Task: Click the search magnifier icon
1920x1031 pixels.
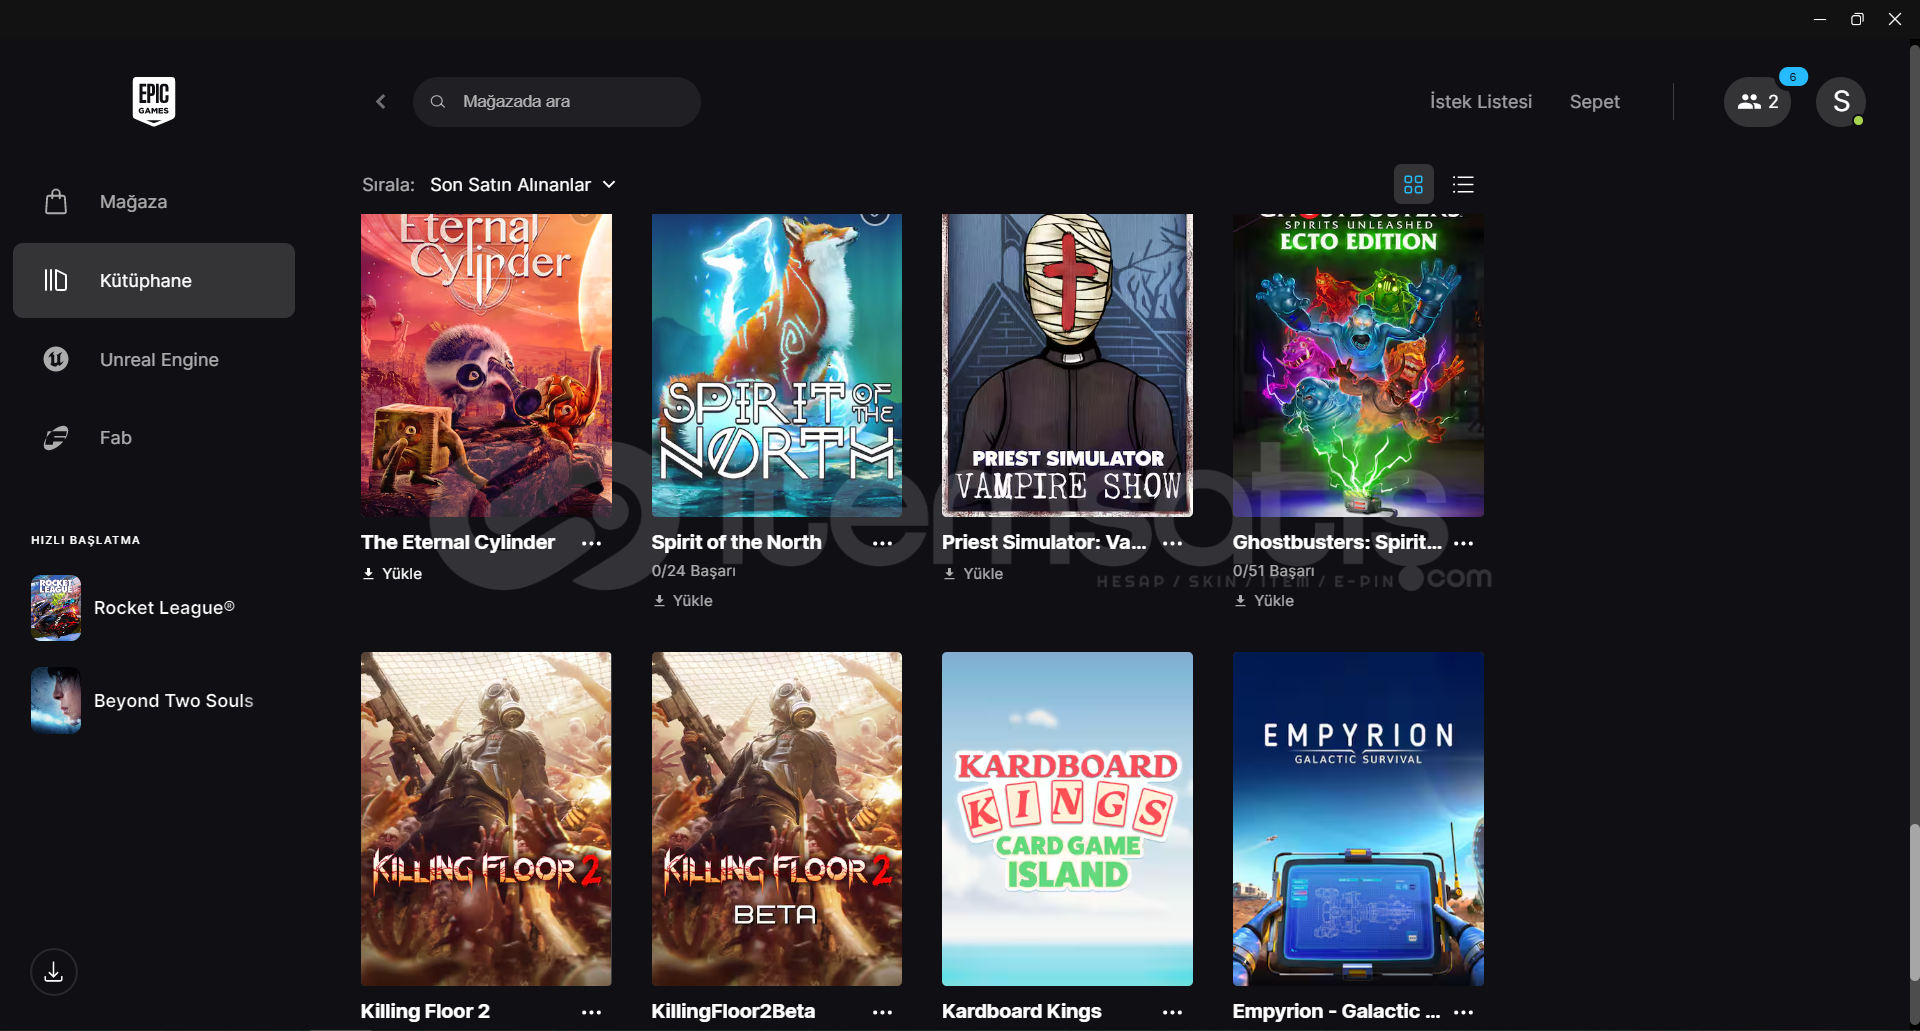Action: coord(438,102)
